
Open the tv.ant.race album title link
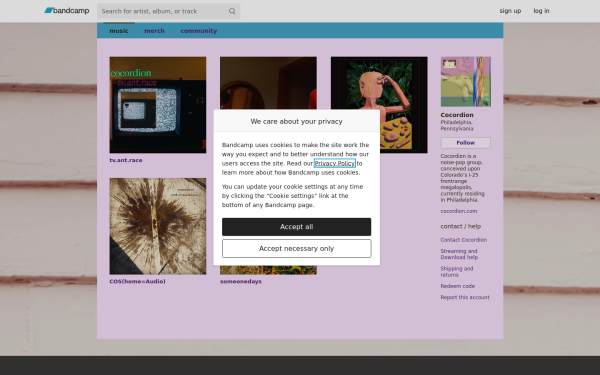pyautogui.click(x=126, y=160)
